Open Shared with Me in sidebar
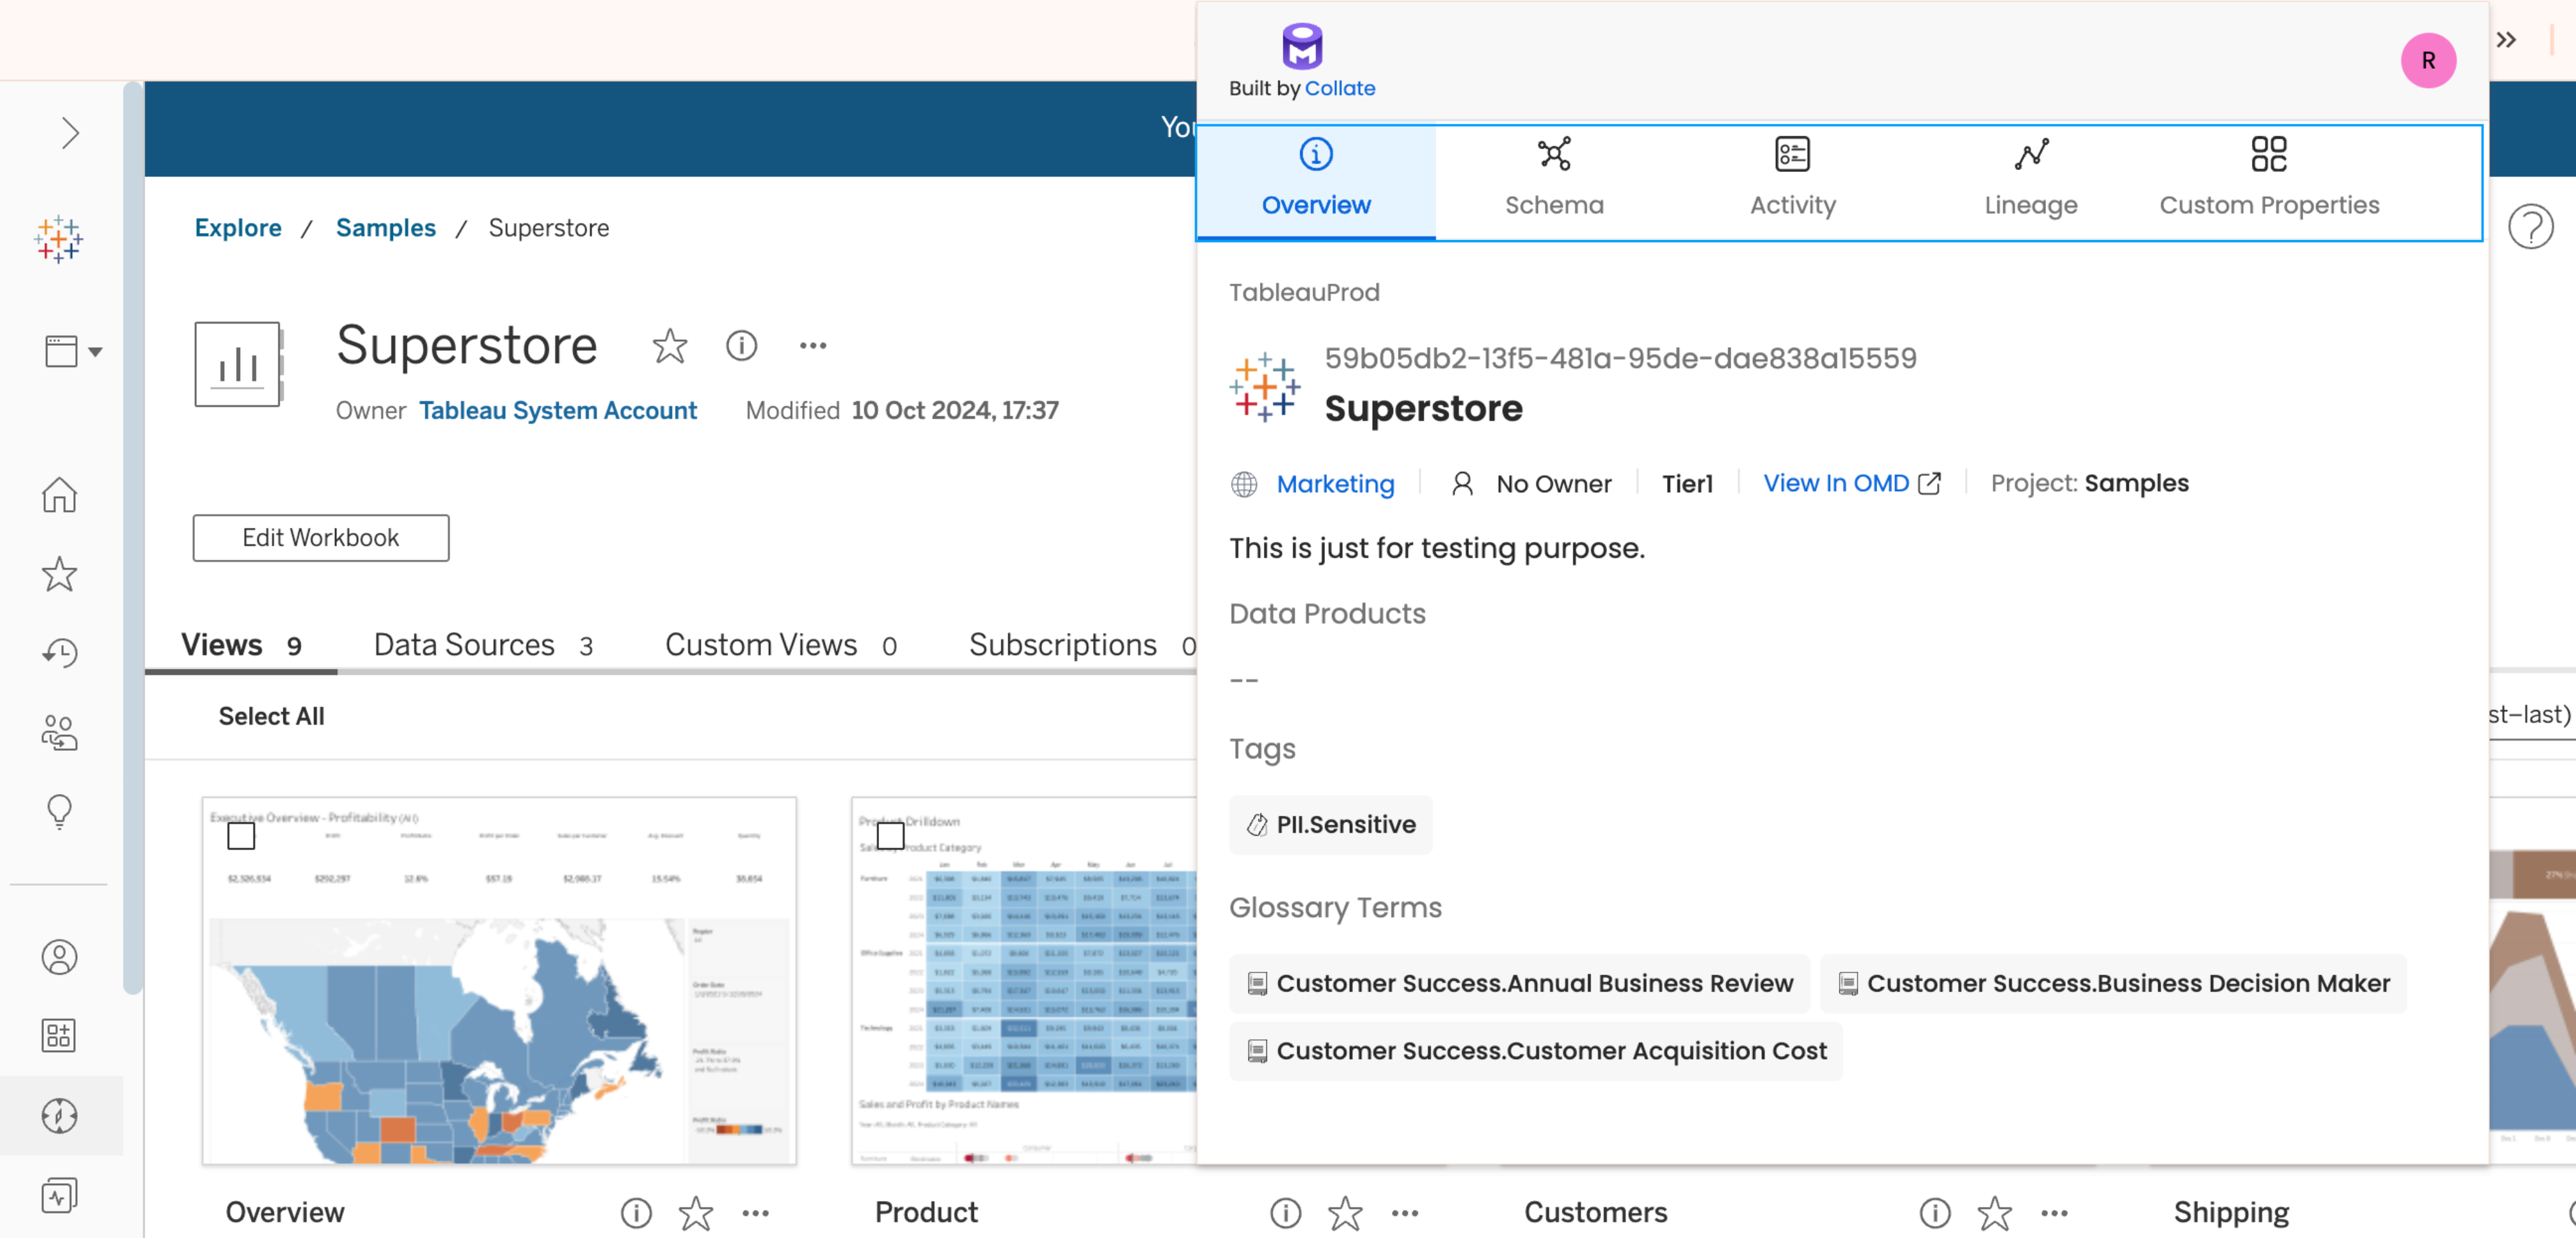Image resolution: width=2576 pixels, height=1238 pixels. [x=59, y=733]
